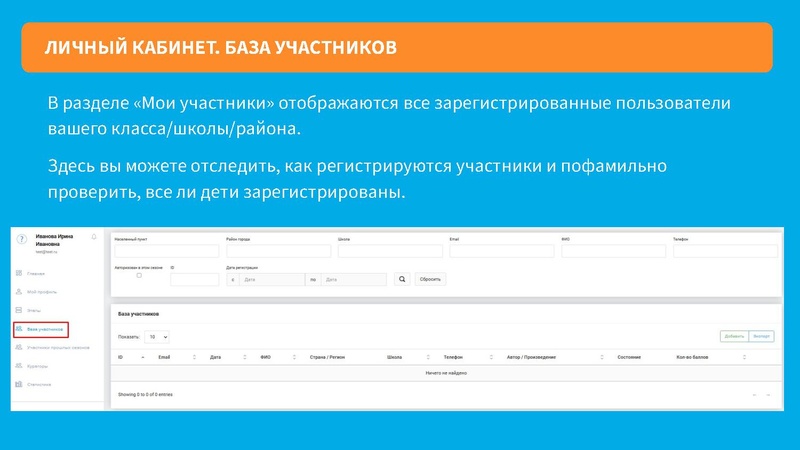The image size is (800, 450).
Task: Focus the ФИО filter field
Action: pos(614,251)
